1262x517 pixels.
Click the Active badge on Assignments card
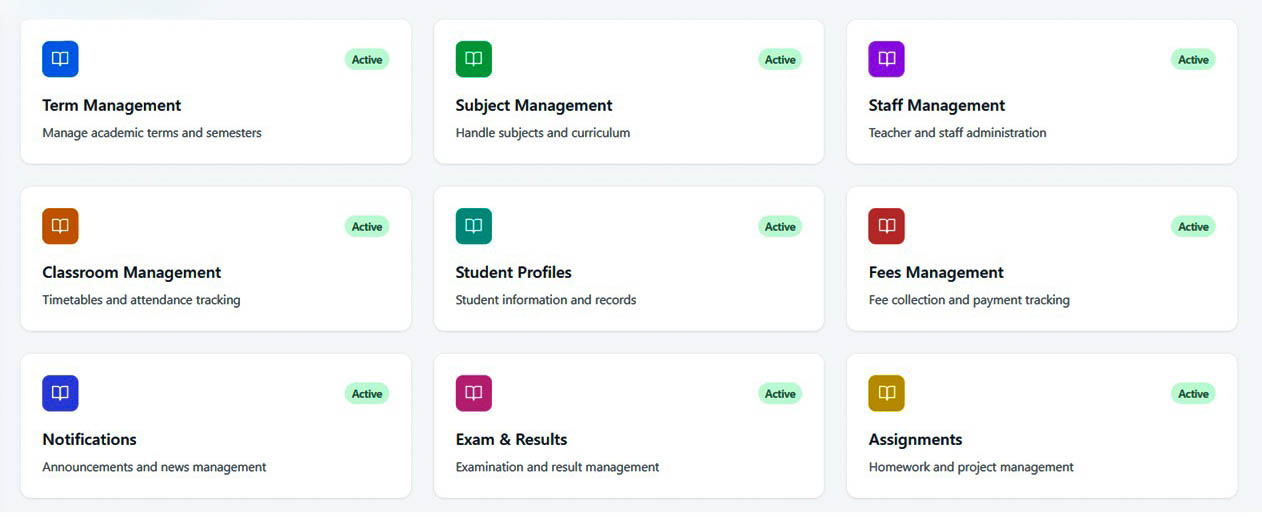1193,394
